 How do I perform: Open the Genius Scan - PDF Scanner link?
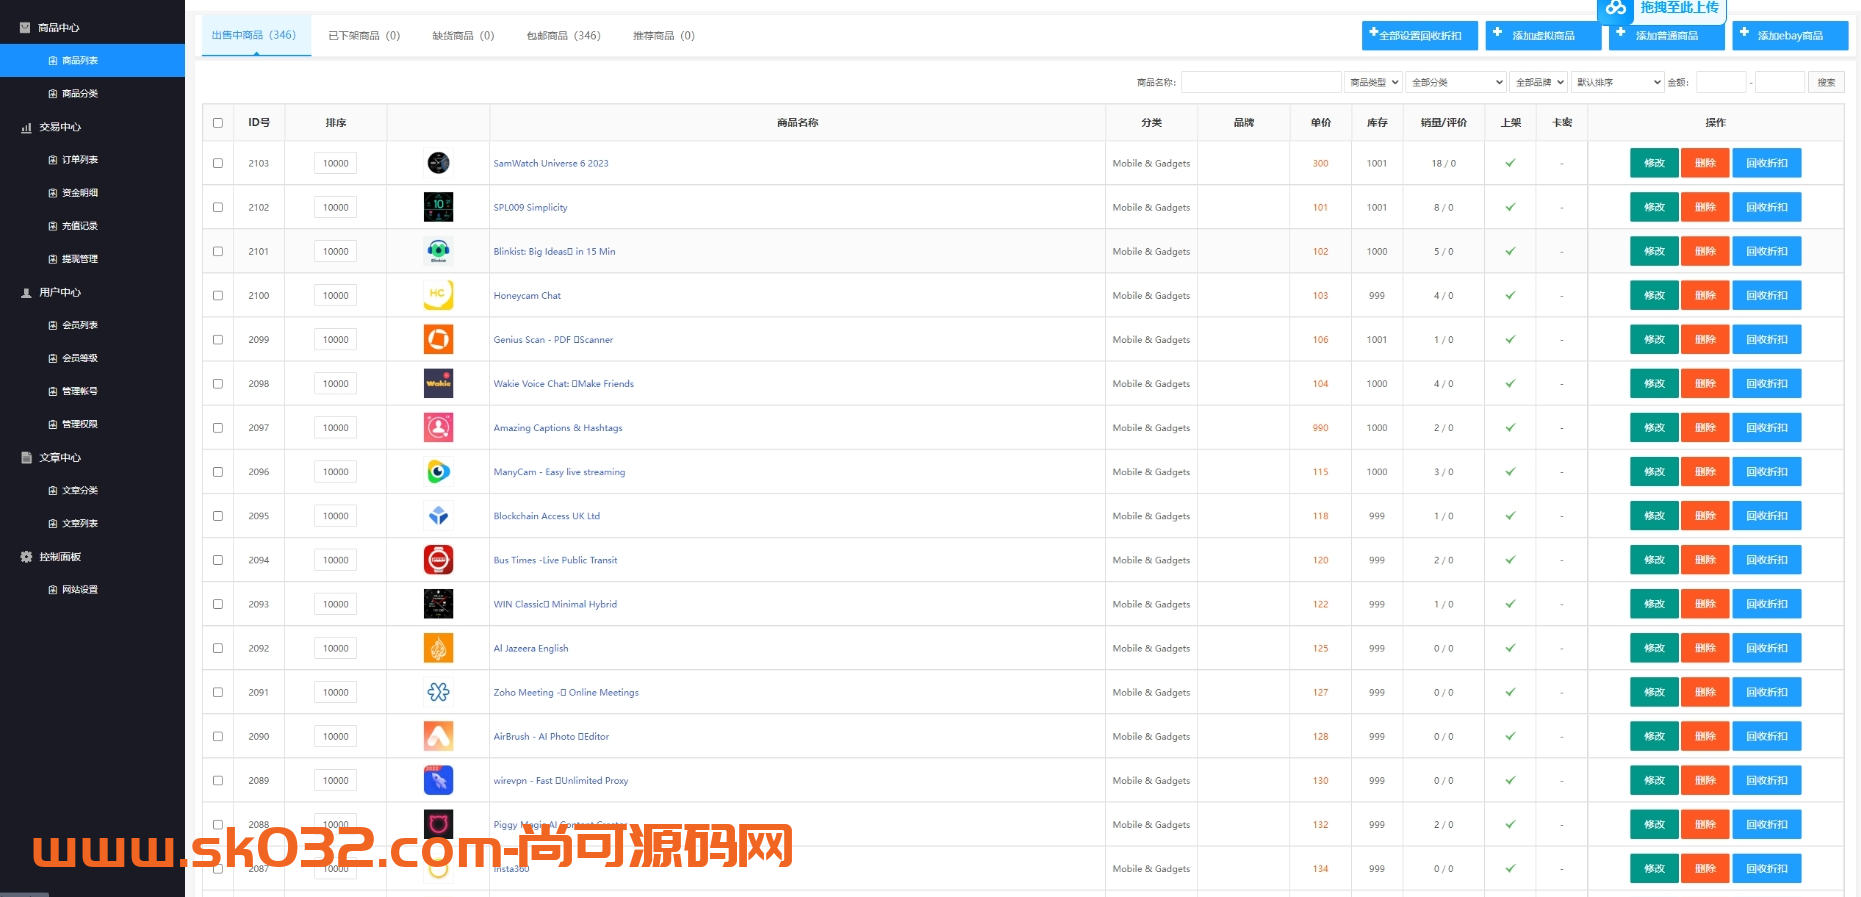pos(553,340)
